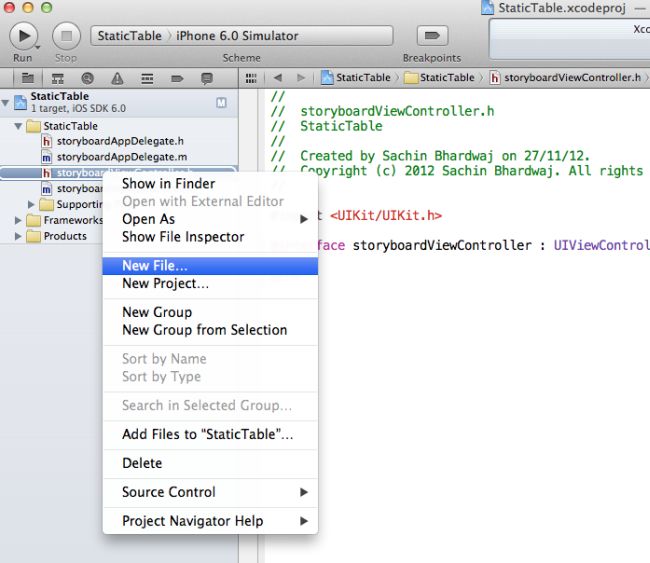Select the Frameworks folder
The image size is (650, 563).
point(64,220)
